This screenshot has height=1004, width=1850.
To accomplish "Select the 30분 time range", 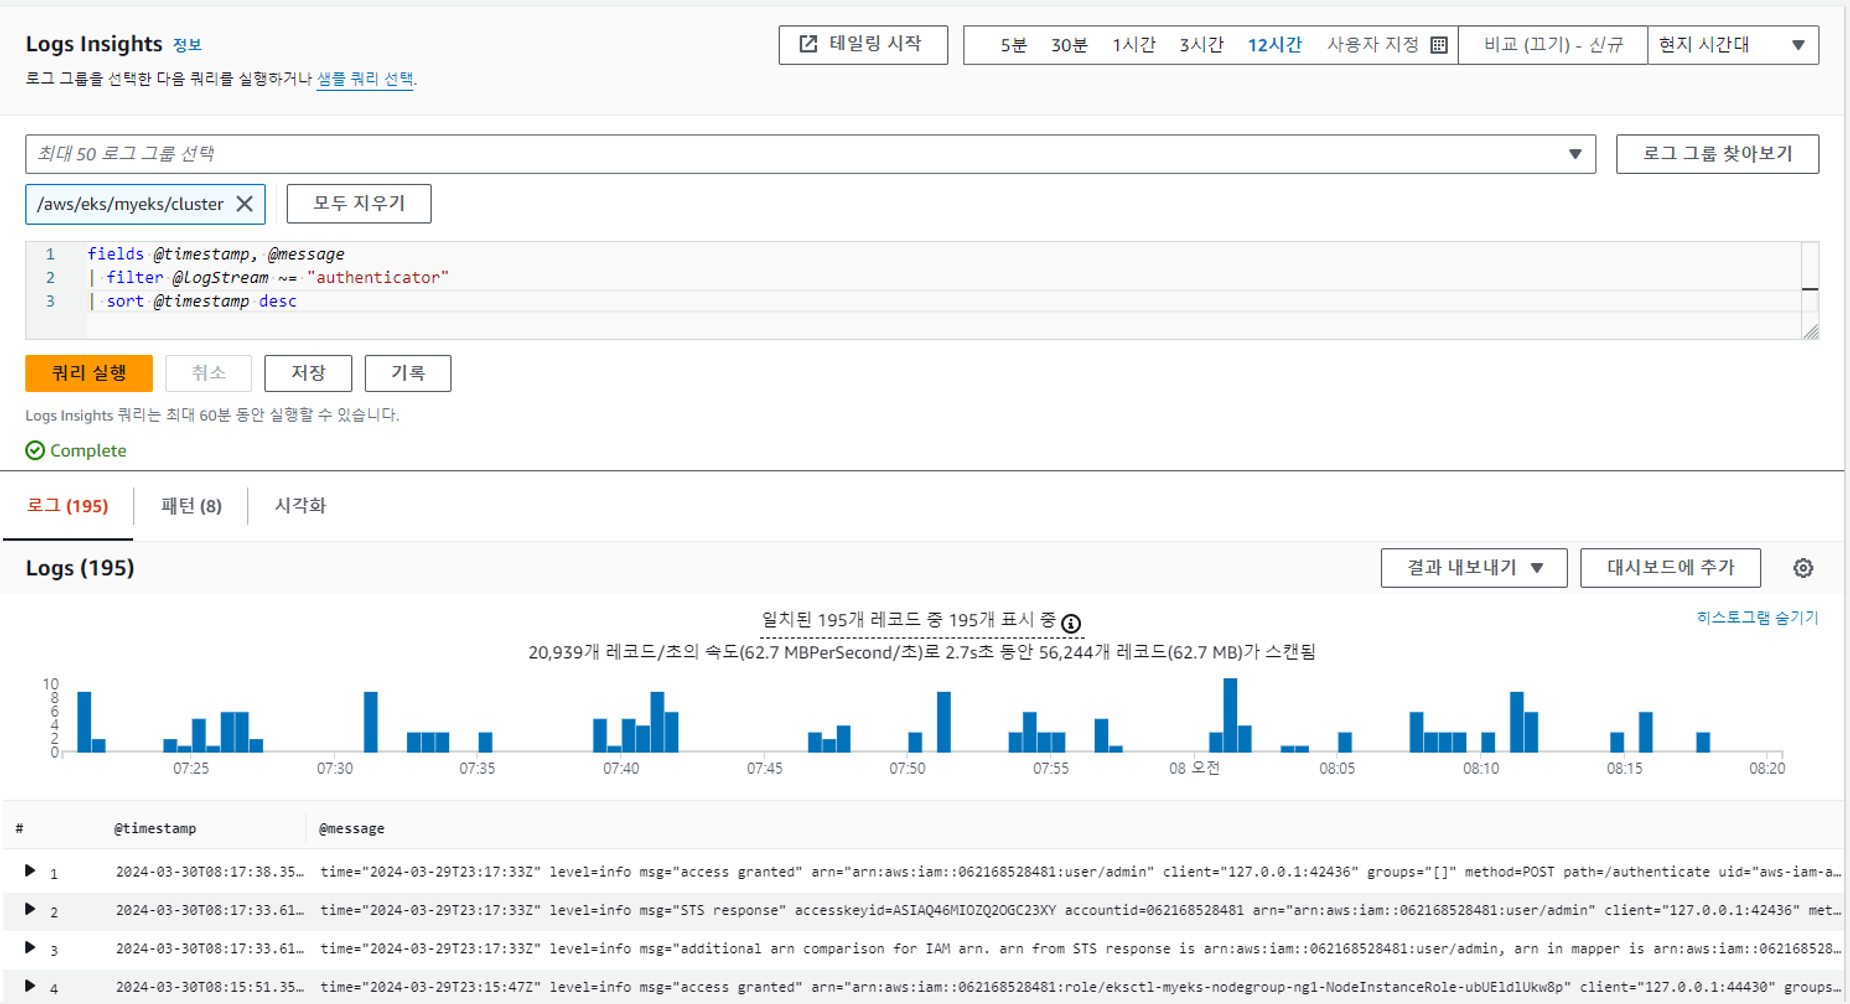I will point(1069,45).
